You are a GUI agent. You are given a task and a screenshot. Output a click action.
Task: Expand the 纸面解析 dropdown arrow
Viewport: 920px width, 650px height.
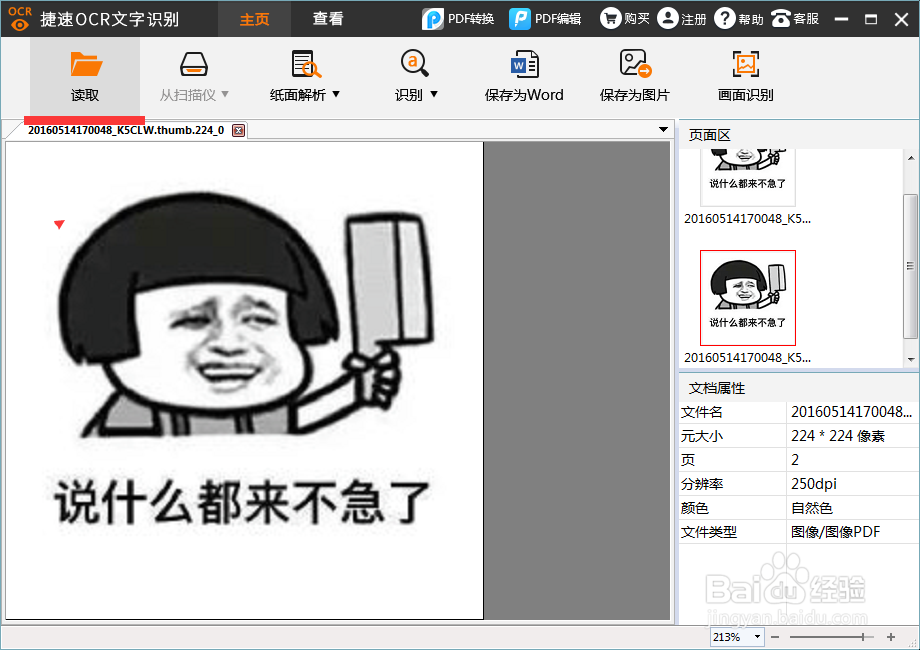coord(336,94)
